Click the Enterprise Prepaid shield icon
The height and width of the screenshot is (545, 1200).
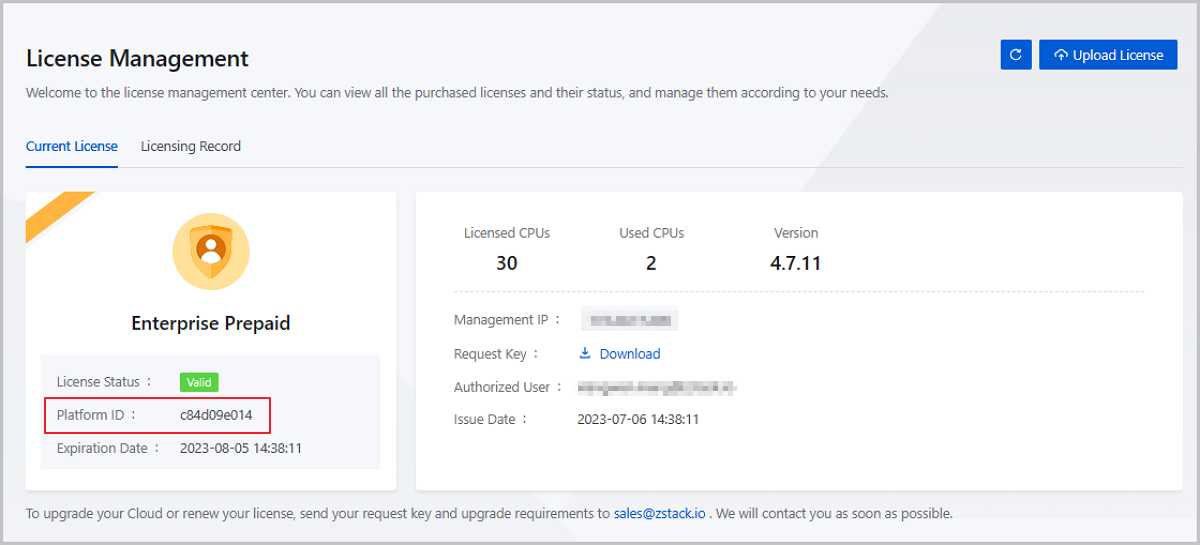[x=211, y=251]
